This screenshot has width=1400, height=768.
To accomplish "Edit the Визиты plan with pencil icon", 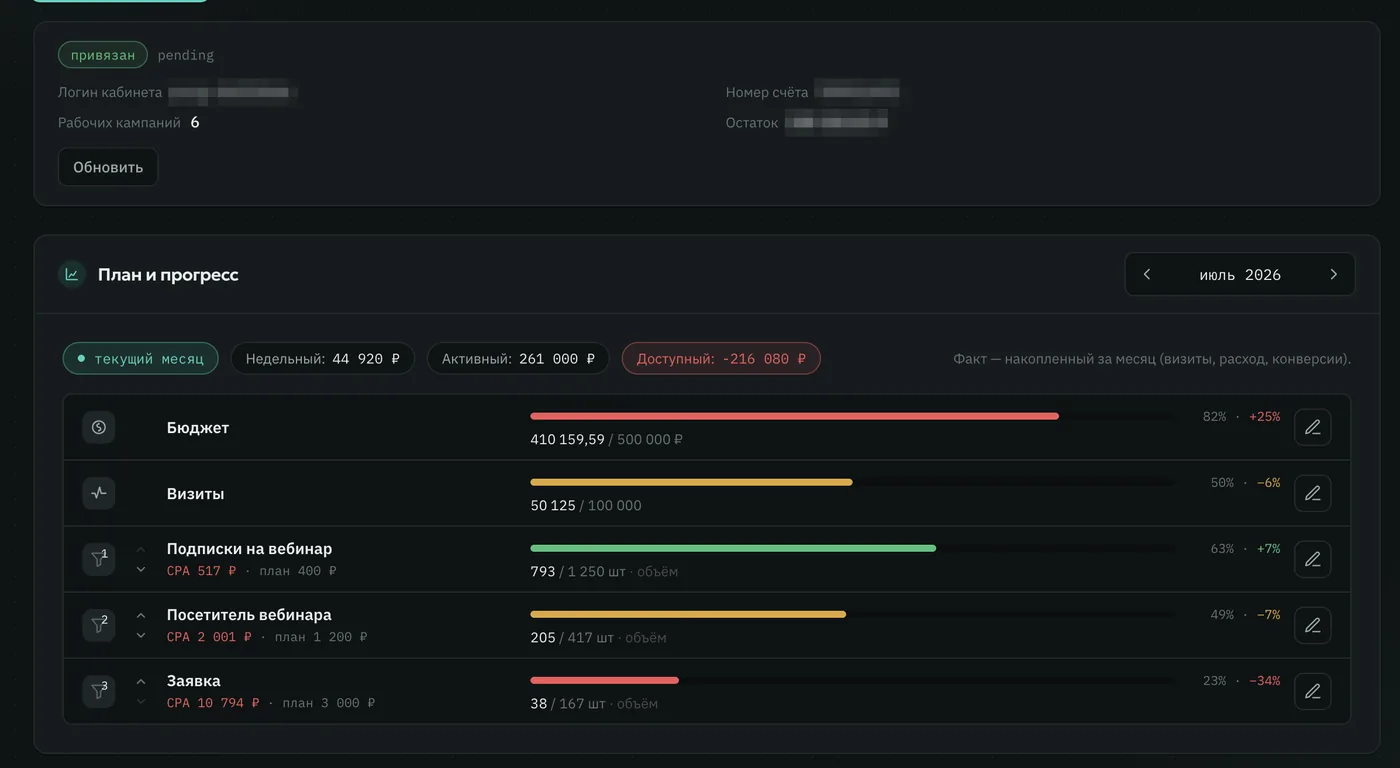I will tap(1312, 493).
